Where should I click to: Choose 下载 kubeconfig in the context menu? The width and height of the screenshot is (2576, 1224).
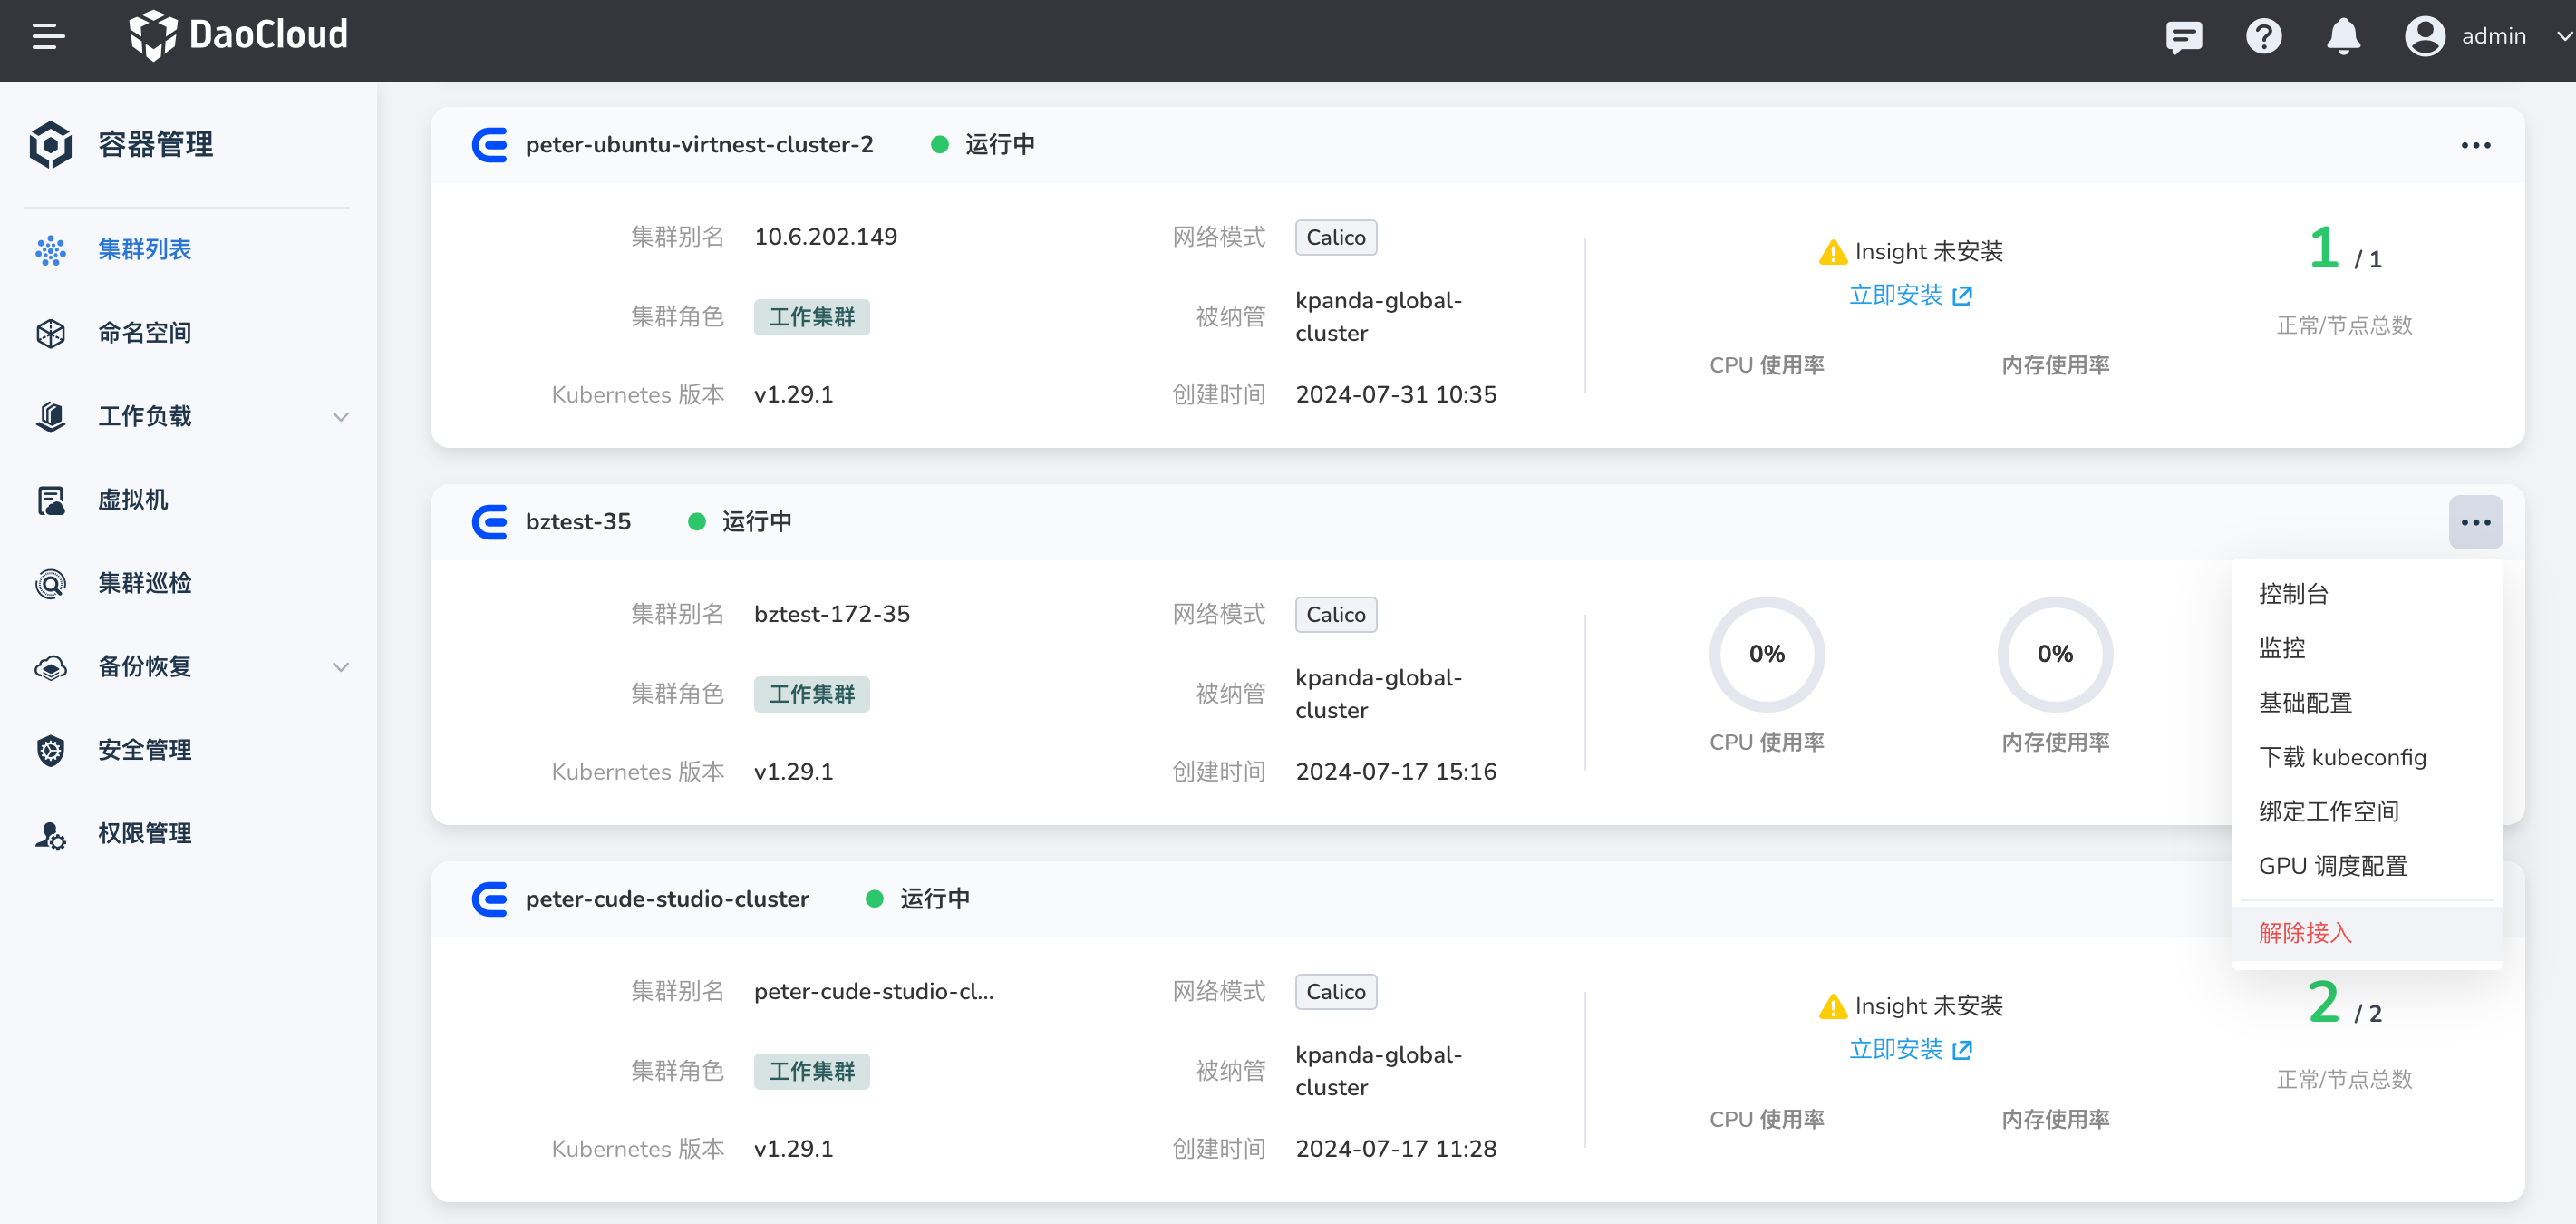click(x=2341, y=757)
